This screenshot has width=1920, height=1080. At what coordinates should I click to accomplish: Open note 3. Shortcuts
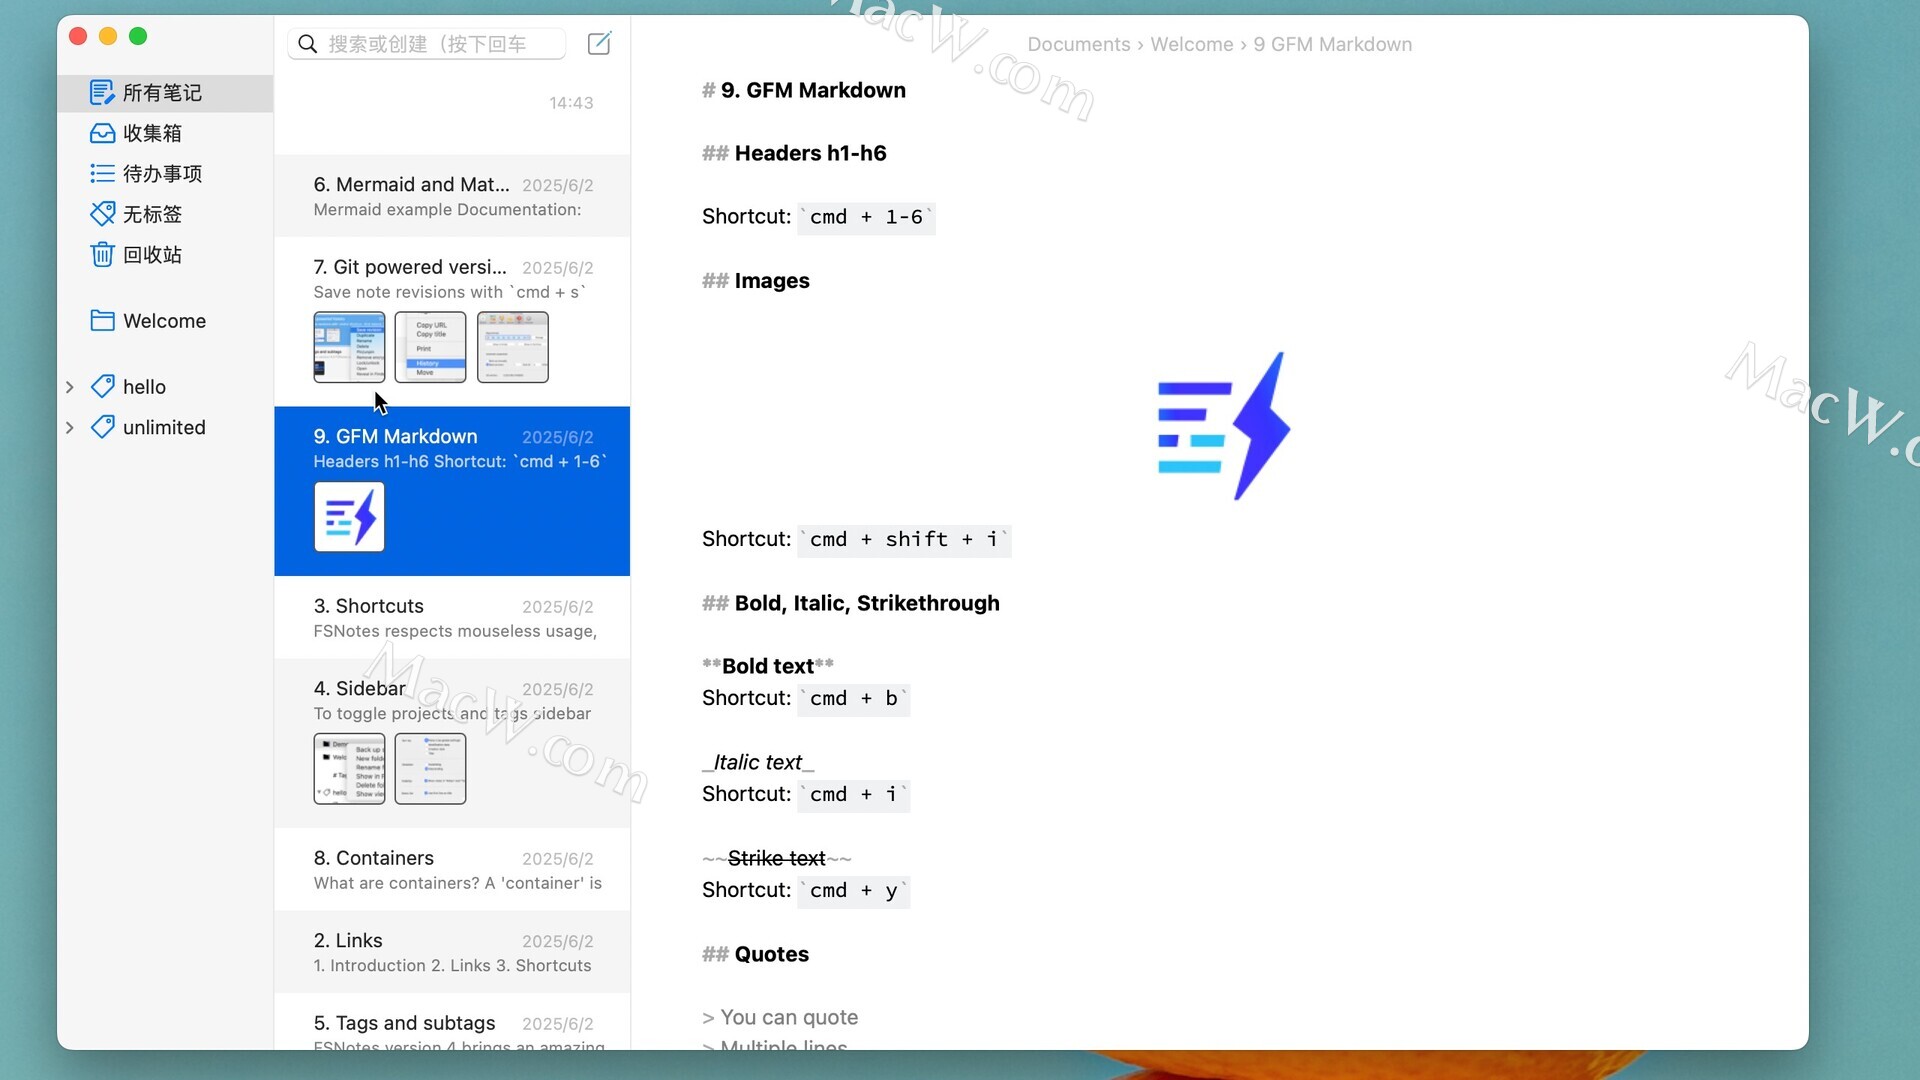(x=452, y=617)
